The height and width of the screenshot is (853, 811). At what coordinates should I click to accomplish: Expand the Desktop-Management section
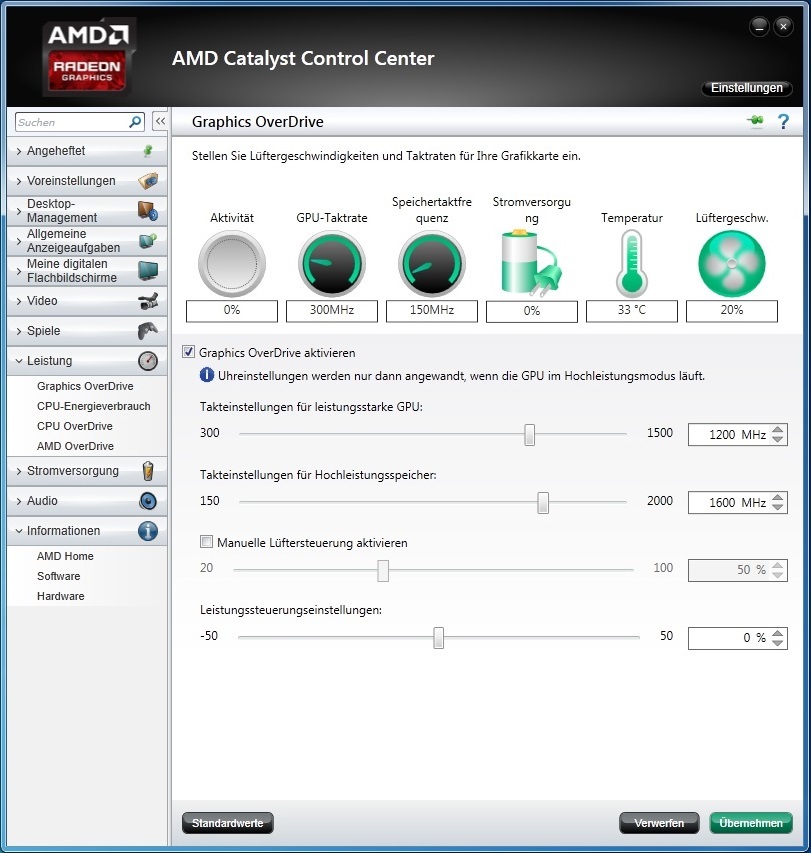click(x=87, y=211)
